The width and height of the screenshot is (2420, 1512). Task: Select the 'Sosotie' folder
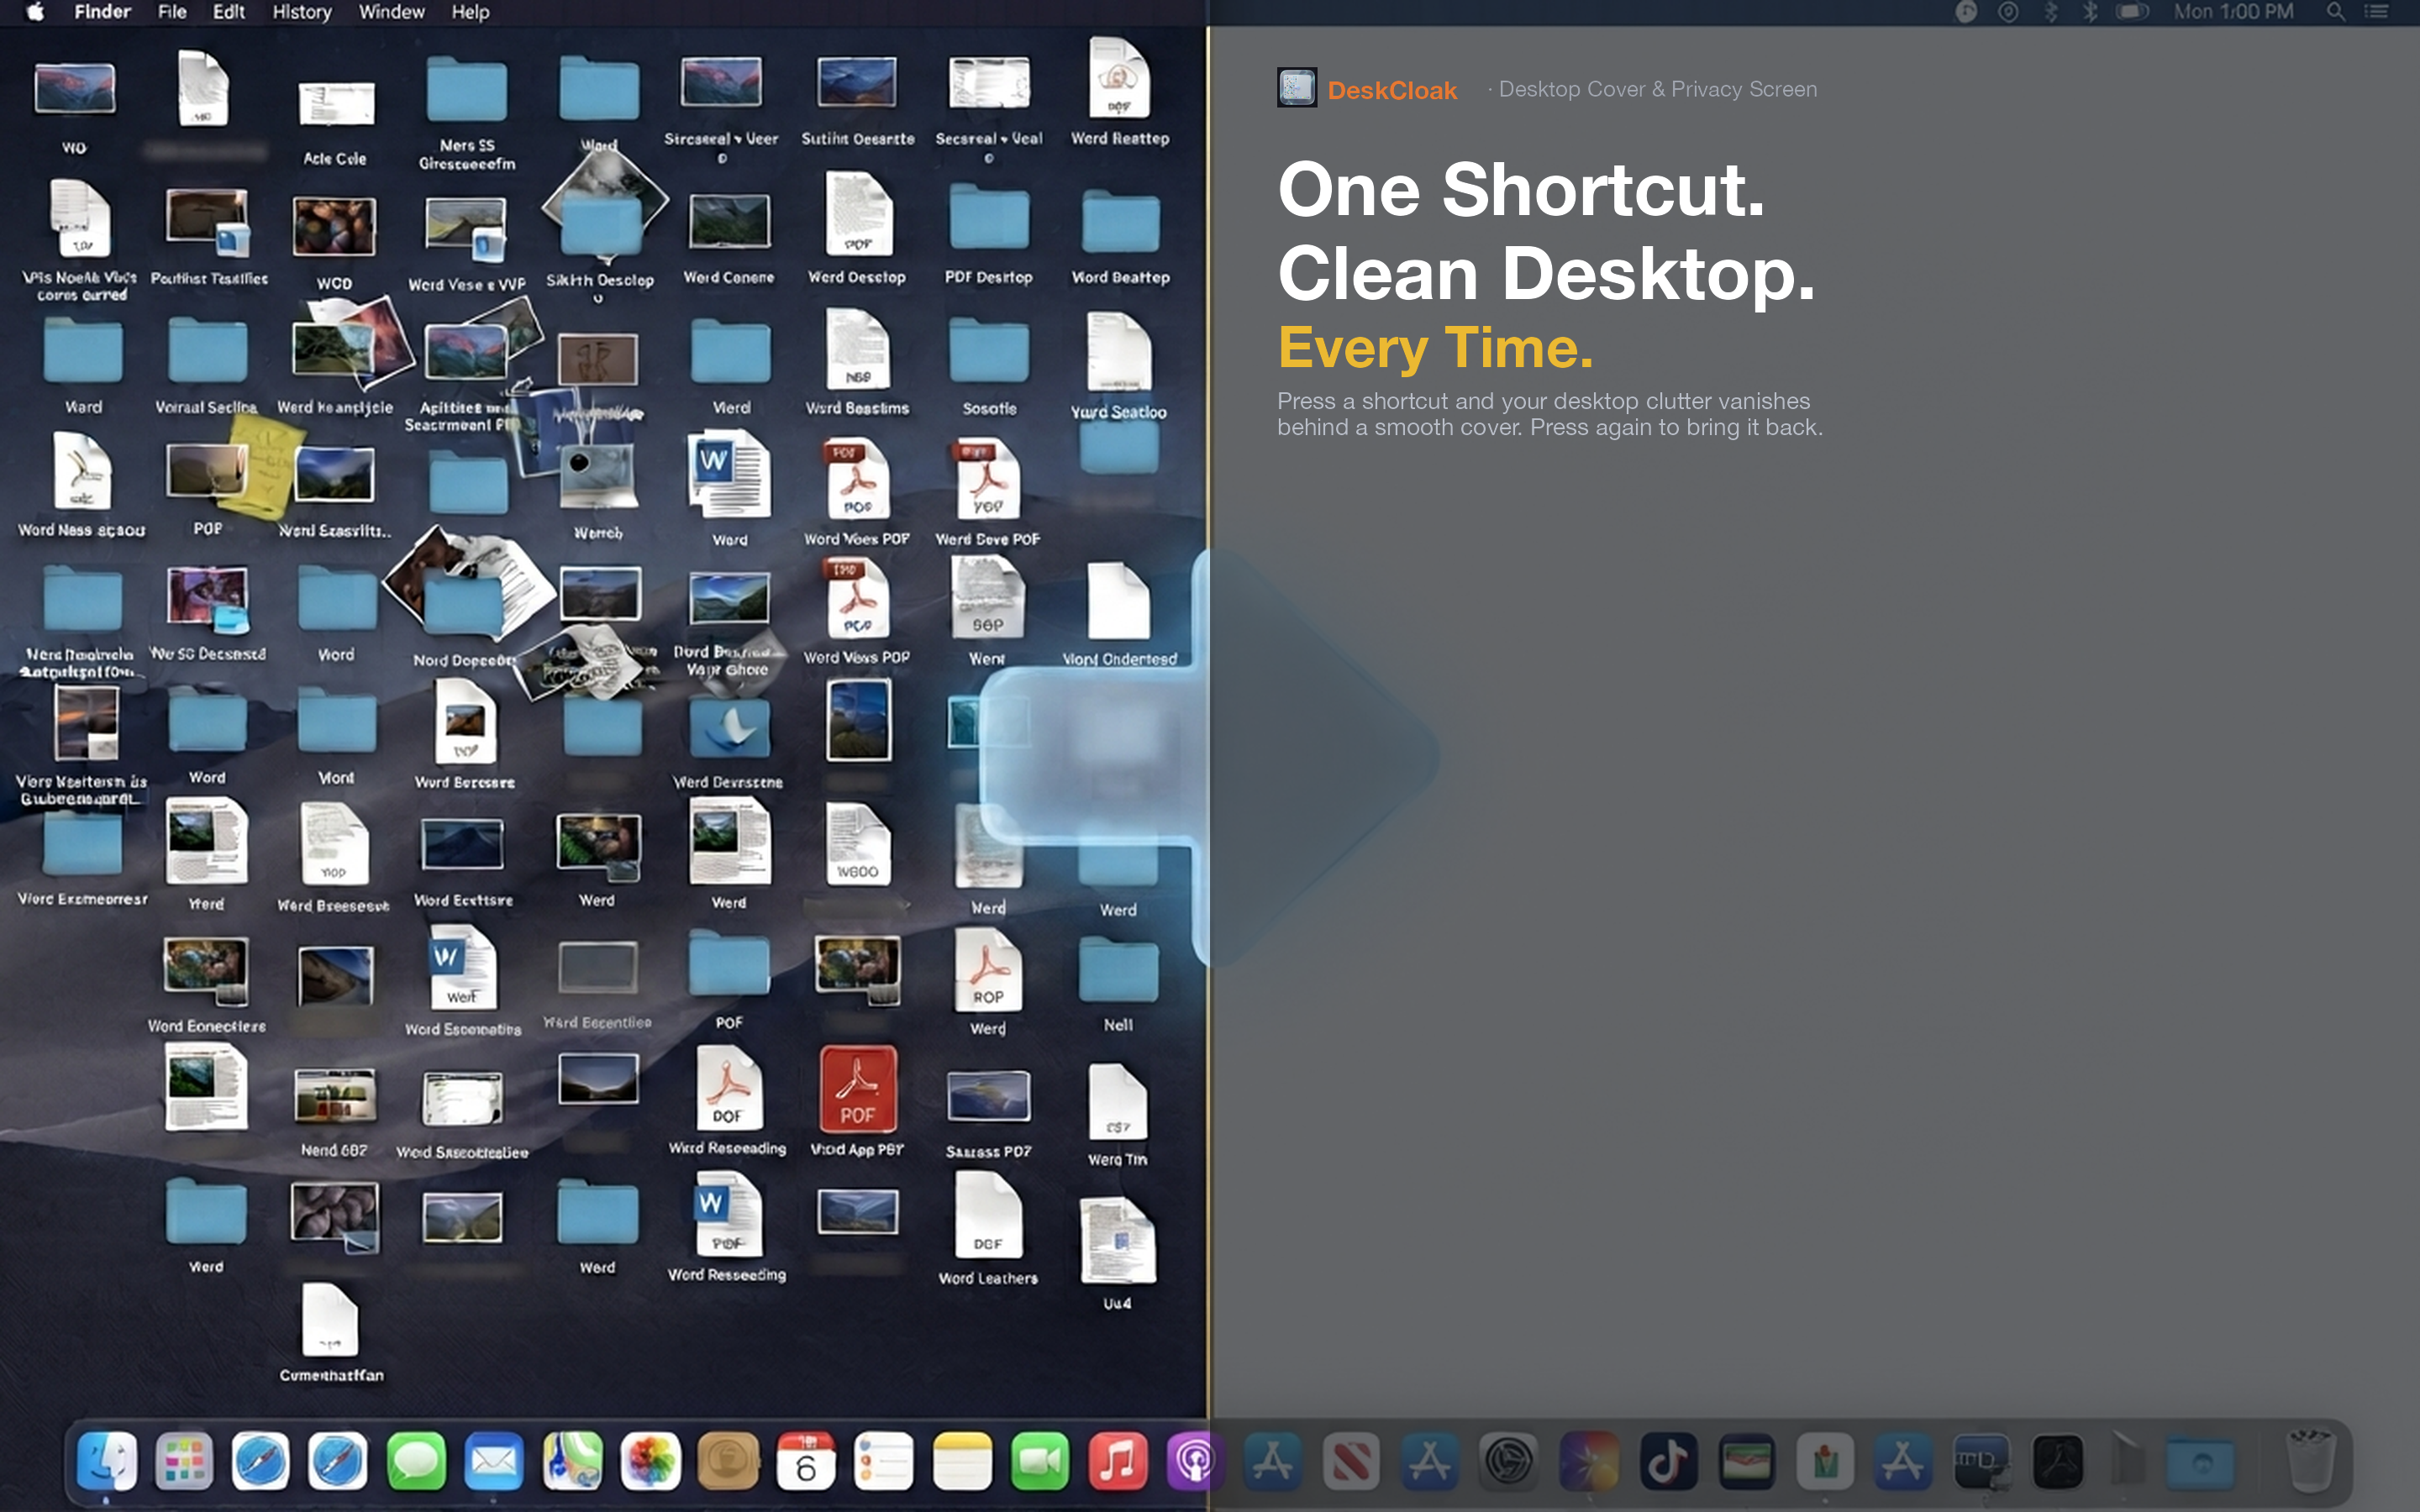click(989, 350)
